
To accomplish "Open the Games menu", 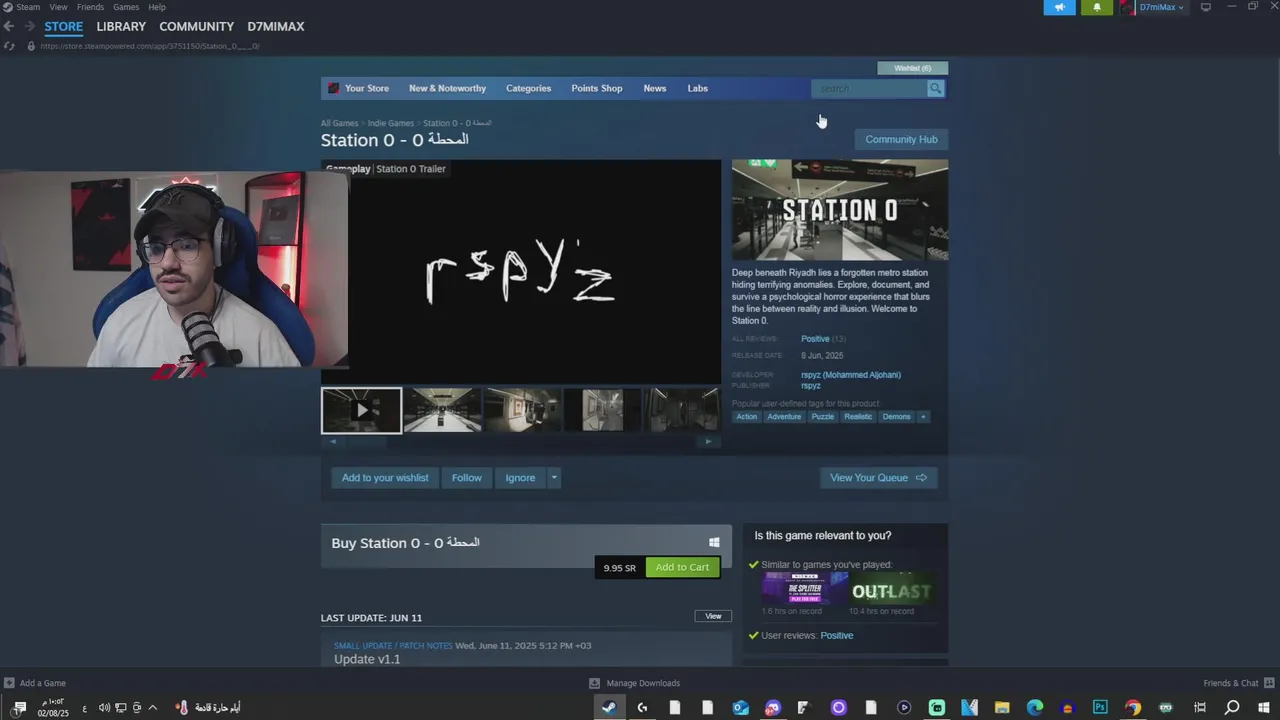I will (126, 7).
